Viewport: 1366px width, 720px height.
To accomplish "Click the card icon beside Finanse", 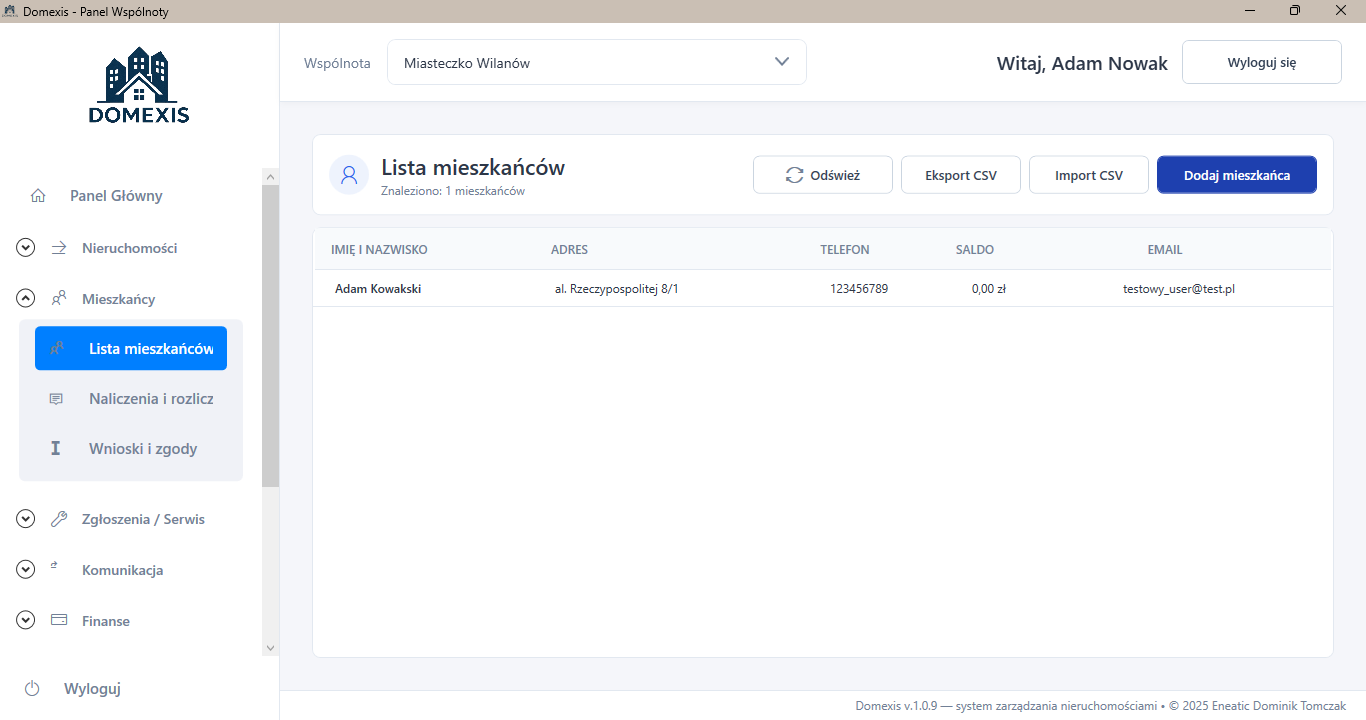I will pos(59,620).
